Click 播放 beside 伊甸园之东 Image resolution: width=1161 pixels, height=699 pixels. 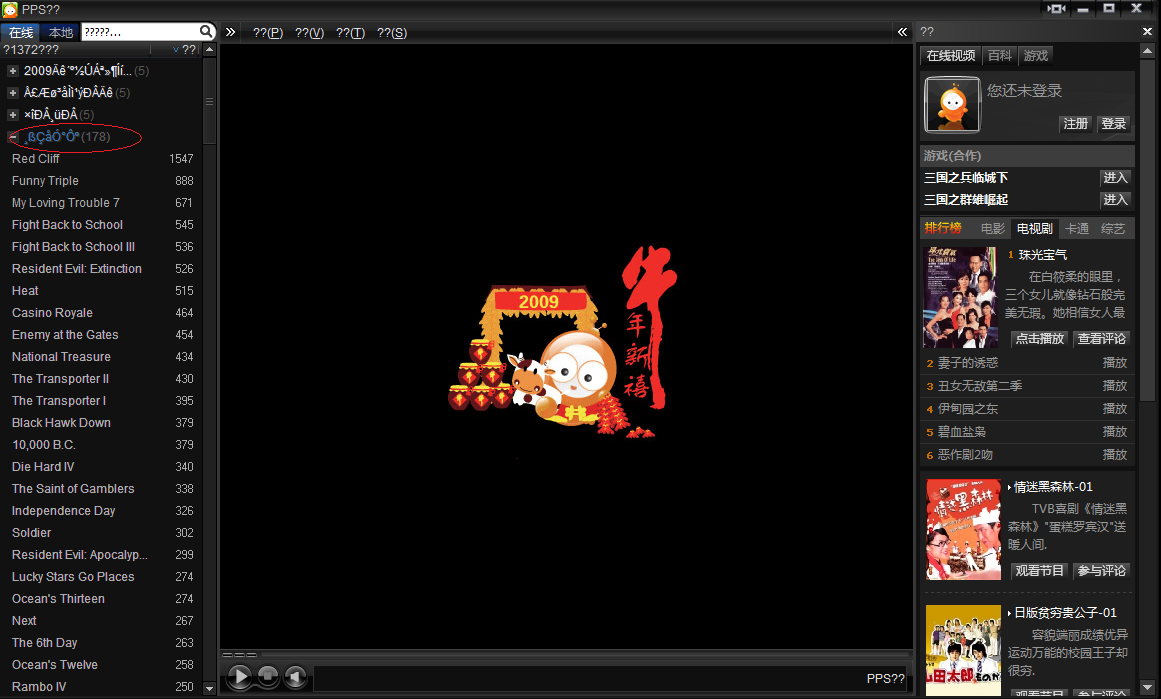click(x=1114, y=409)
